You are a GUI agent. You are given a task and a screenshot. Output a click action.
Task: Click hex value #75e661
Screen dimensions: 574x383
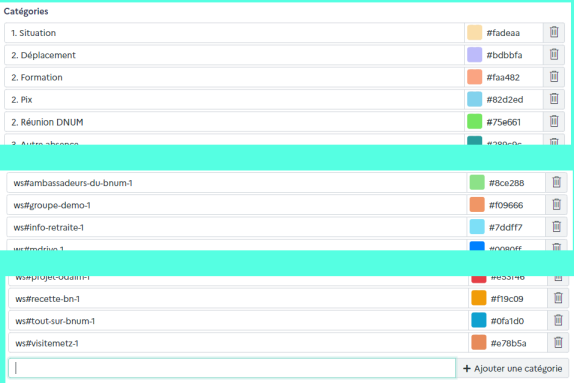[503, 122]
